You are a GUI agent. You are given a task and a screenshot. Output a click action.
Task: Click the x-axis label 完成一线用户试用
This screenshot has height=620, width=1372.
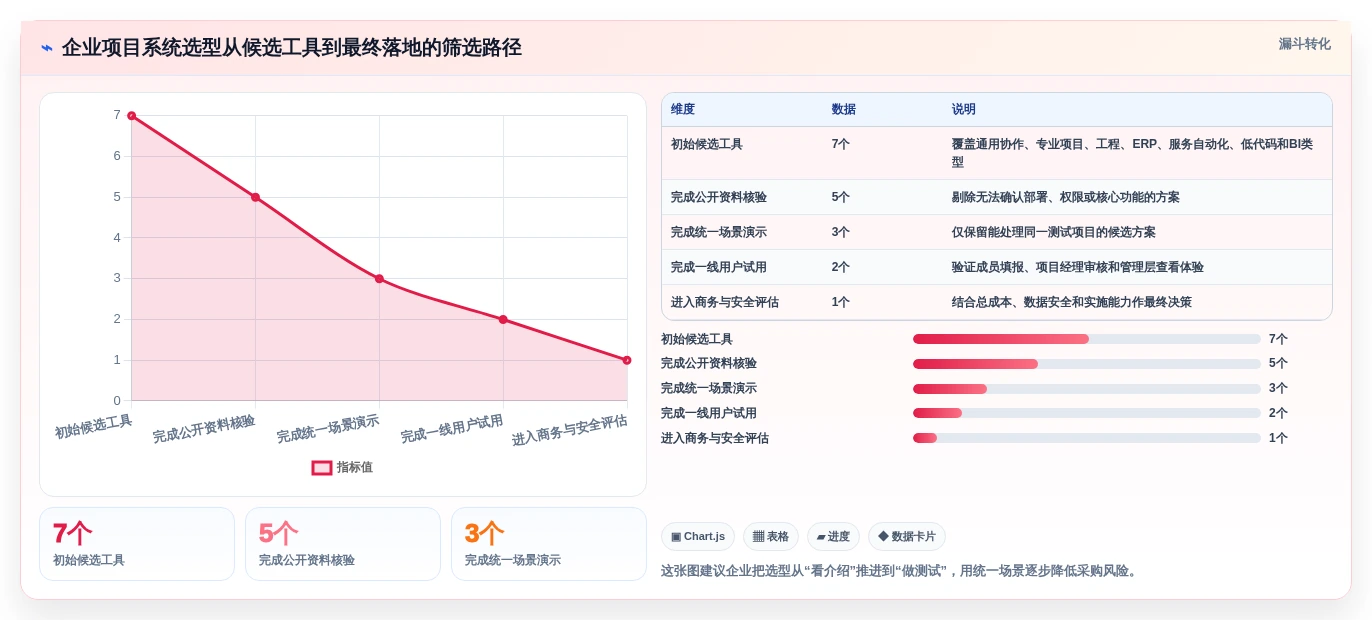[x=452, y=429]
